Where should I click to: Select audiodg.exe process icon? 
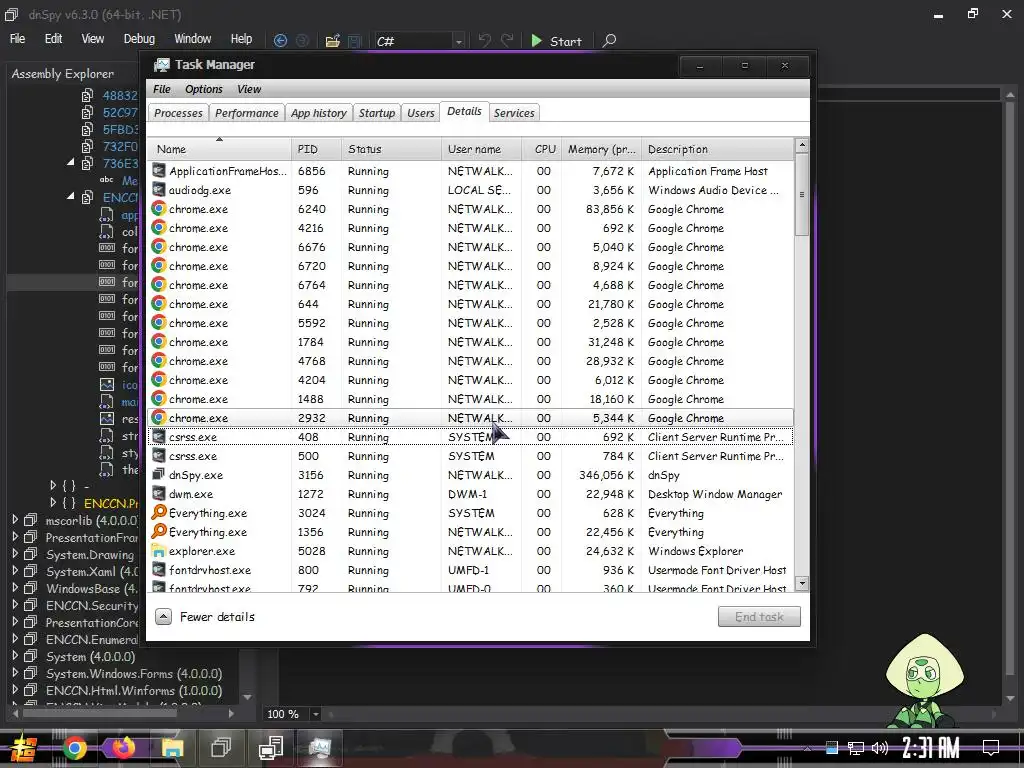tap(159, 189)
